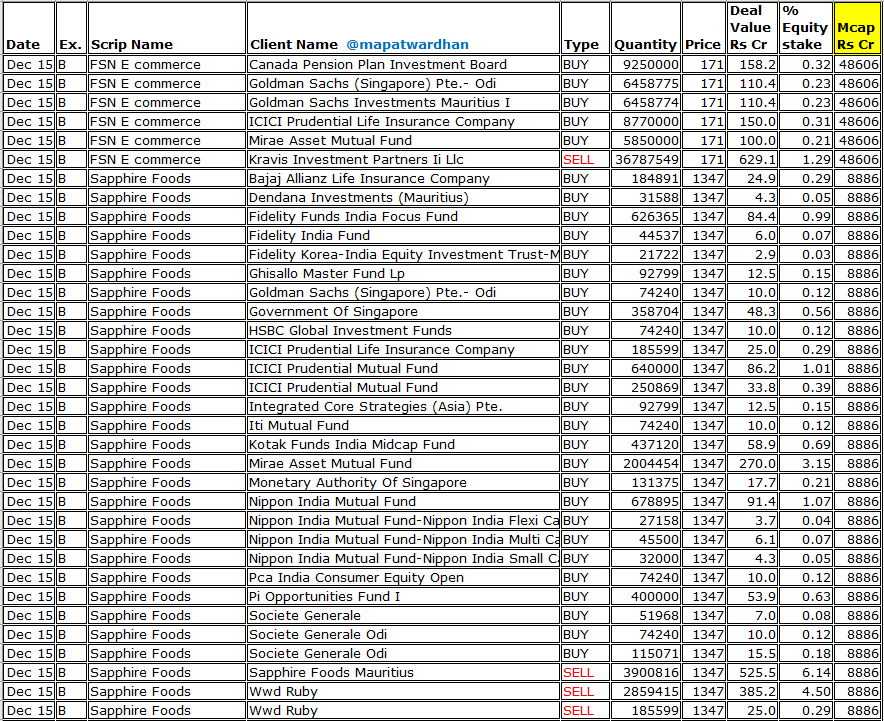
Task: Click Monetary Authority Of Singapore cell
Action: (403, 482)
